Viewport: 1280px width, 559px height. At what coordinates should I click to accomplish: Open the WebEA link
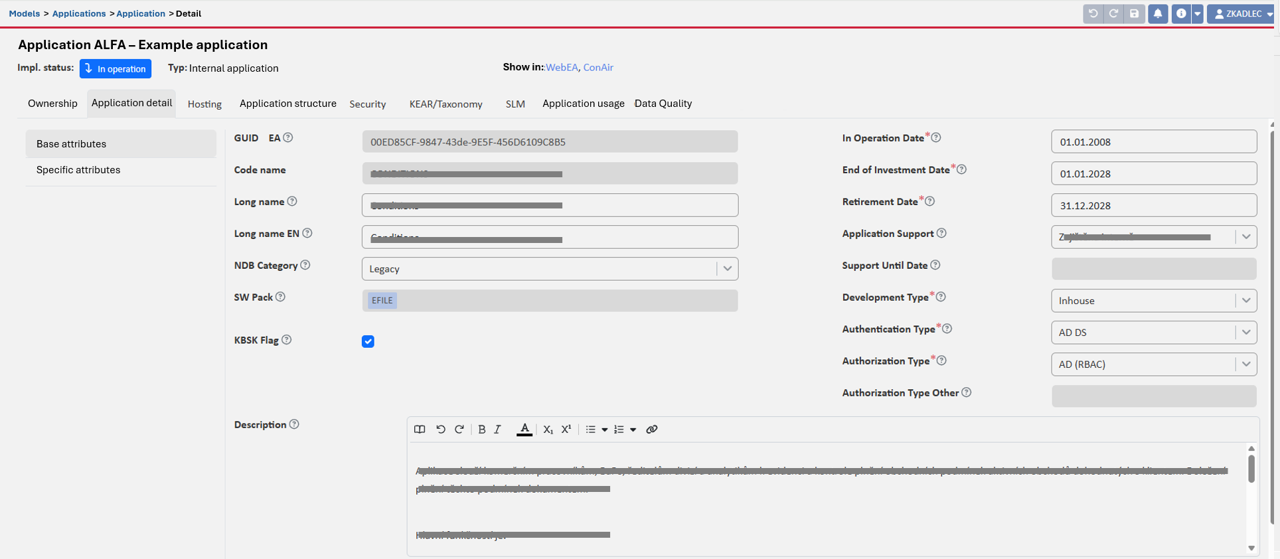click(561, 68)
